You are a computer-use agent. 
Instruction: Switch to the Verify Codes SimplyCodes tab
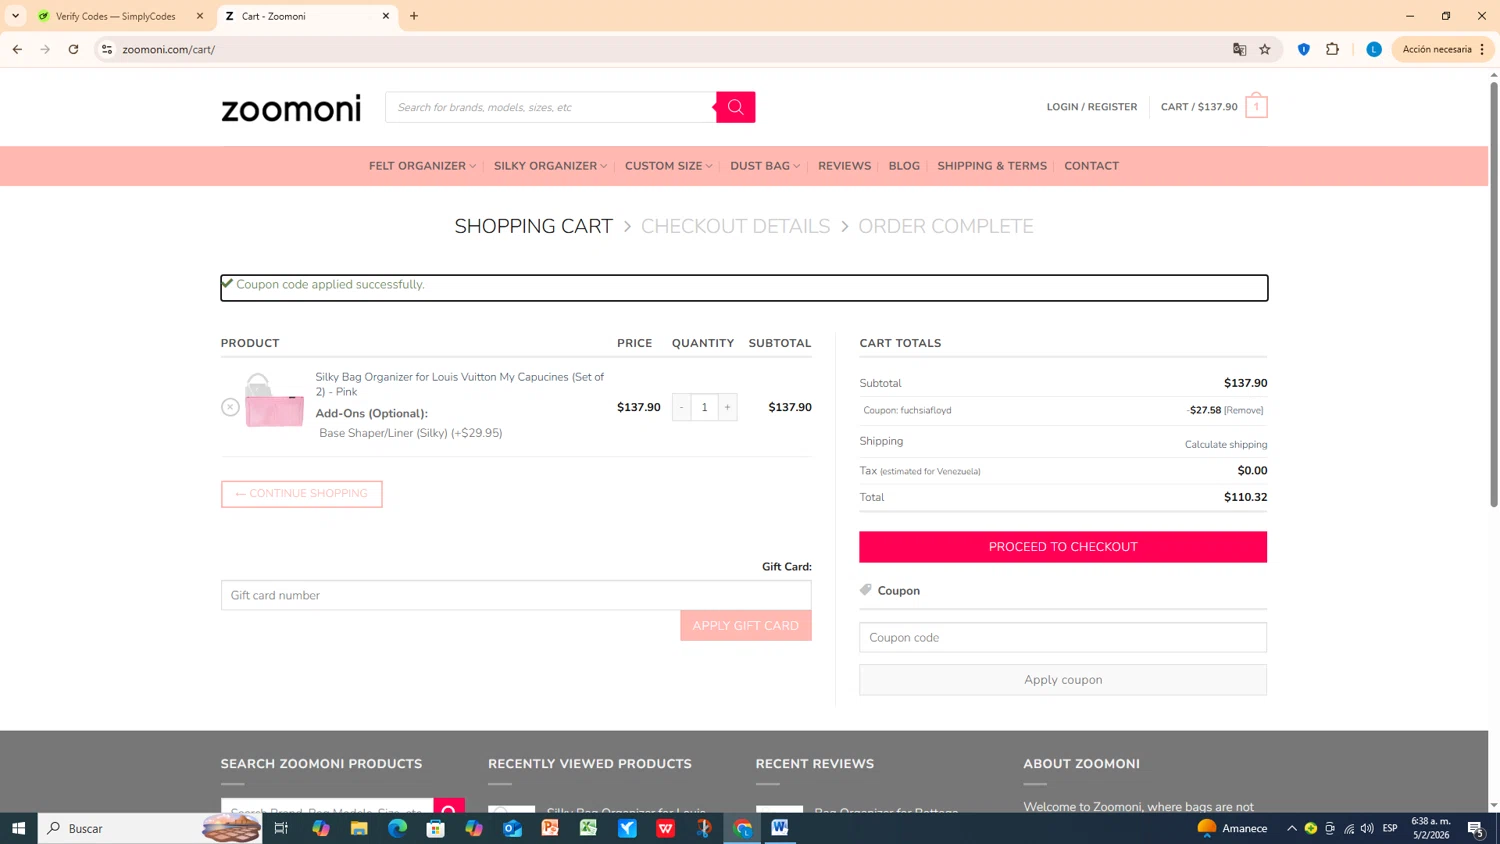click(x=118, y=16)
